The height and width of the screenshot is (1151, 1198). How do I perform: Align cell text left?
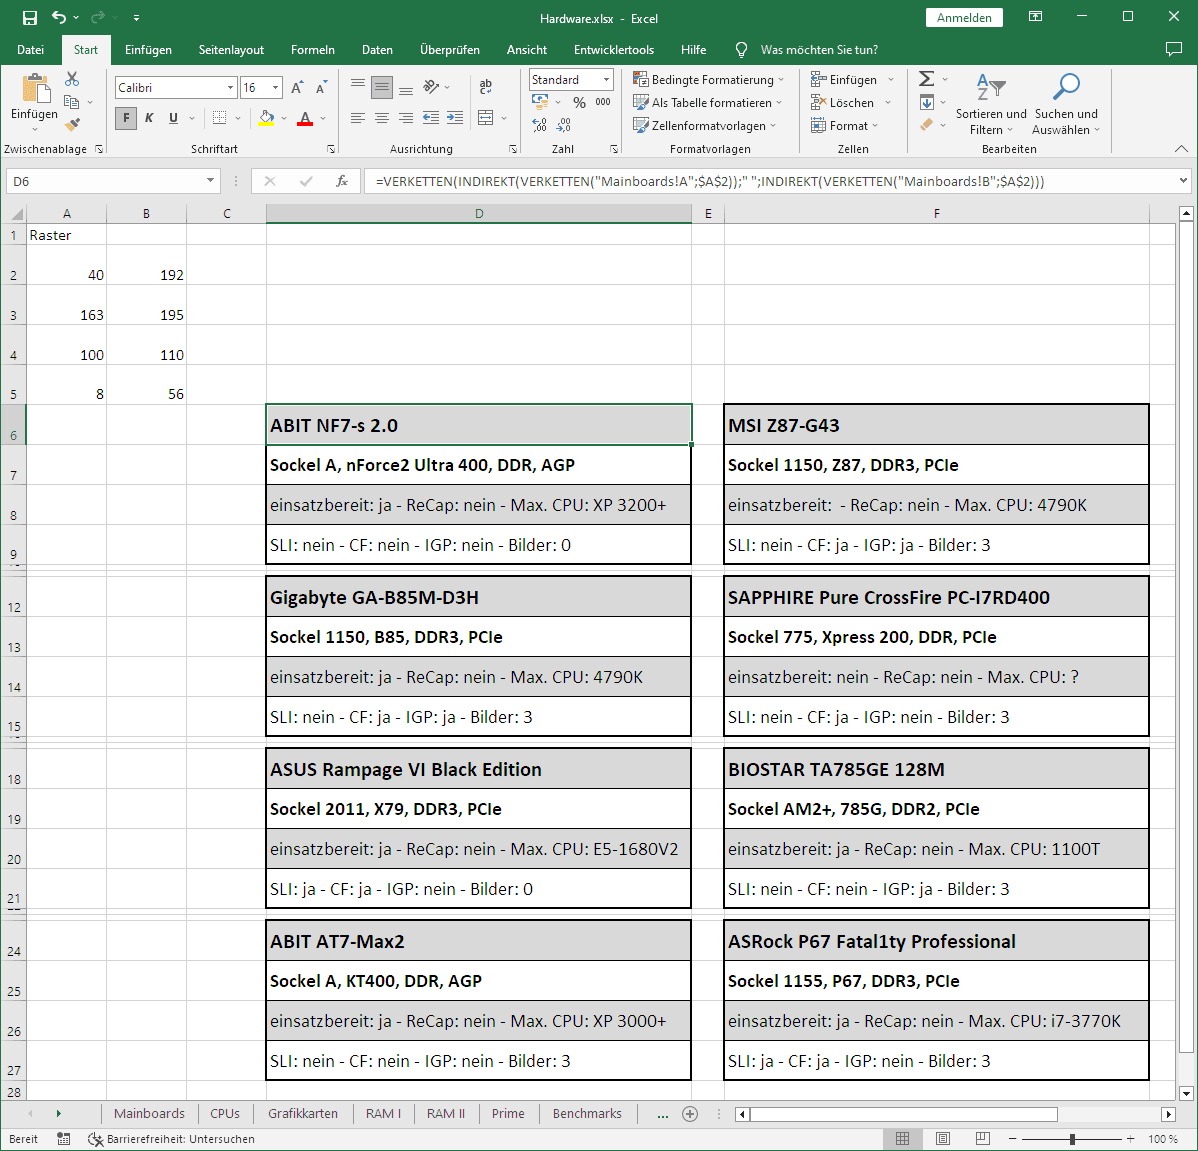click(358, 118)
